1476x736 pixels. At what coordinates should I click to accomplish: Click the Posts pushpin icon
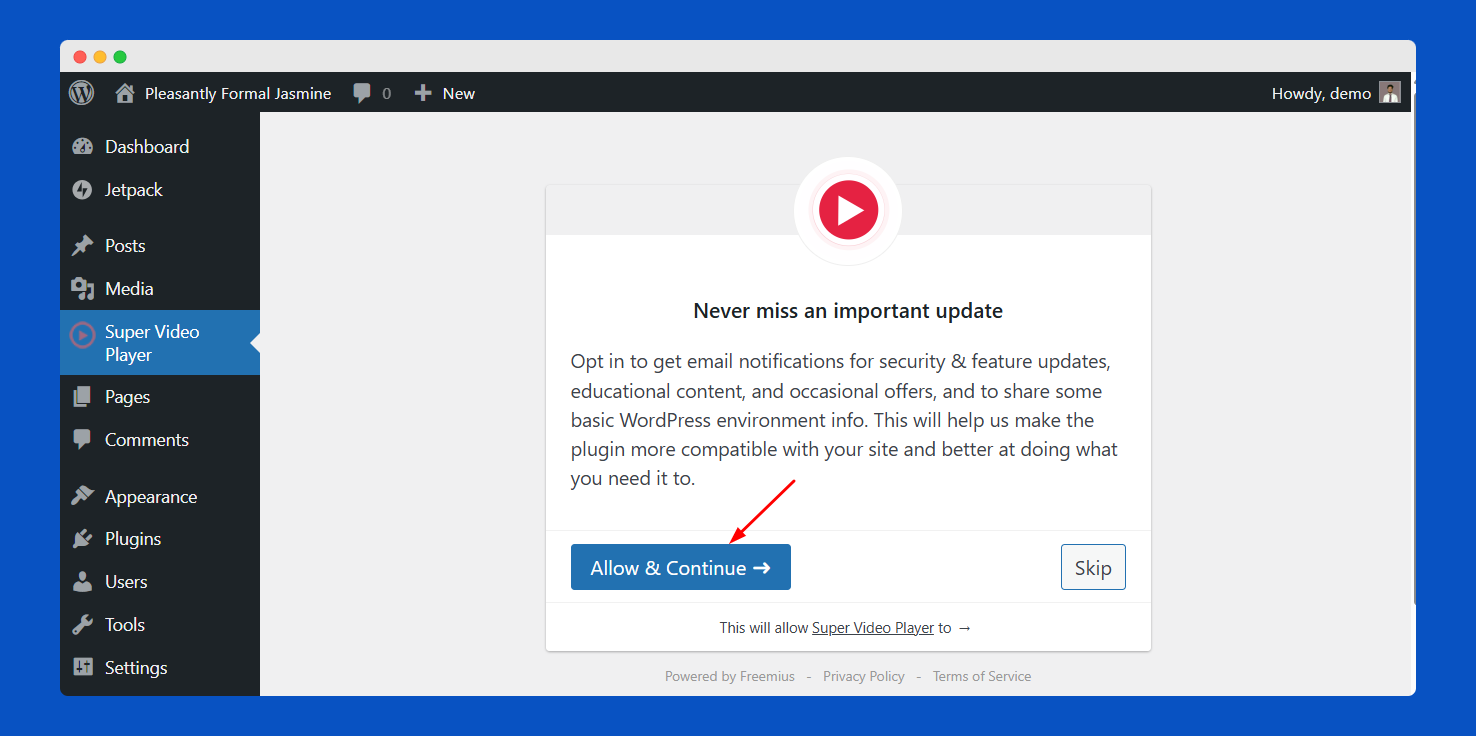point(82,246)
